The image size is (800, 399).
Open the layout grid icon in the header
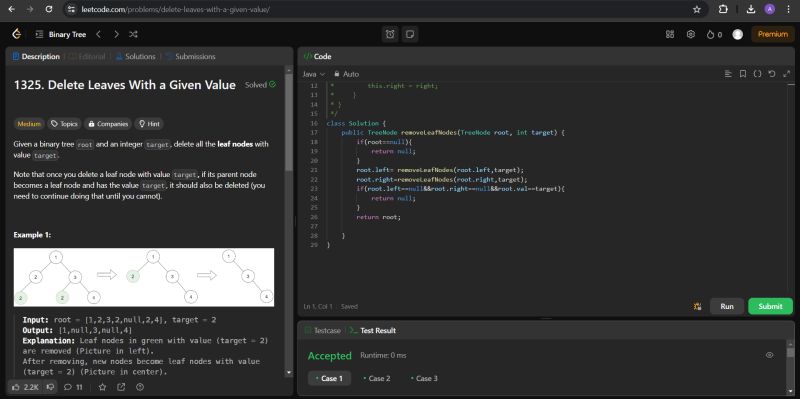click(670, 34)
